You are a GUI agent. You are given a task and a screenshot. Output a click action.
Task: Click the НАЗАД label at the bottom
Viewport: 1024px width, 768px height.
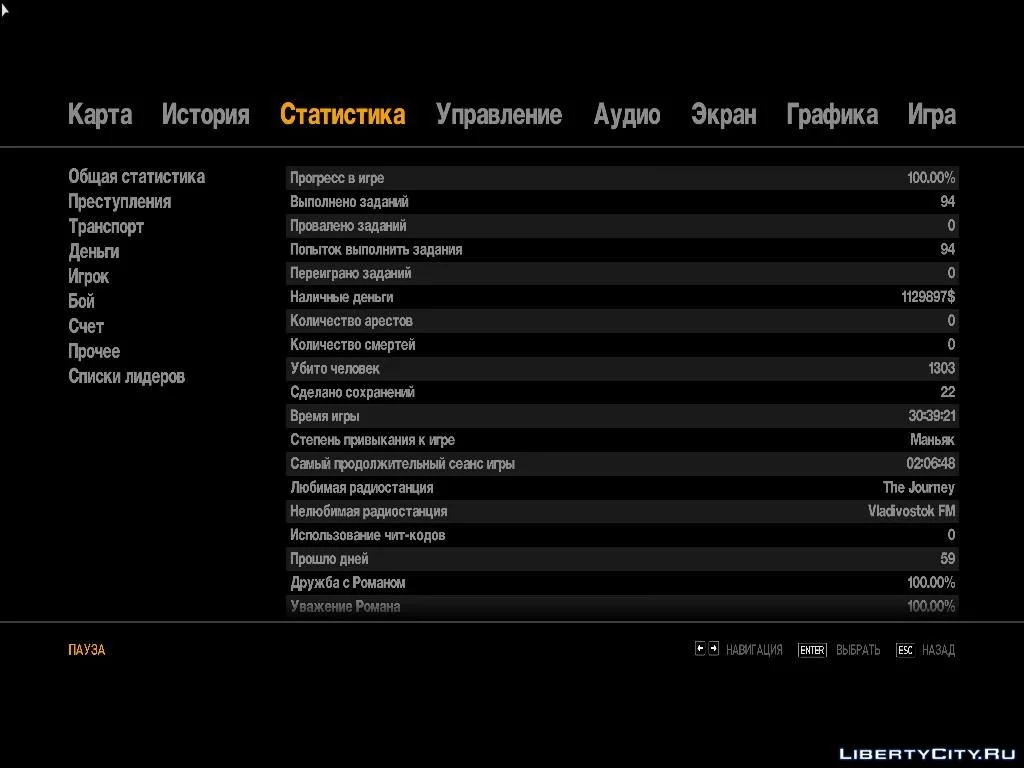[938, 650]
